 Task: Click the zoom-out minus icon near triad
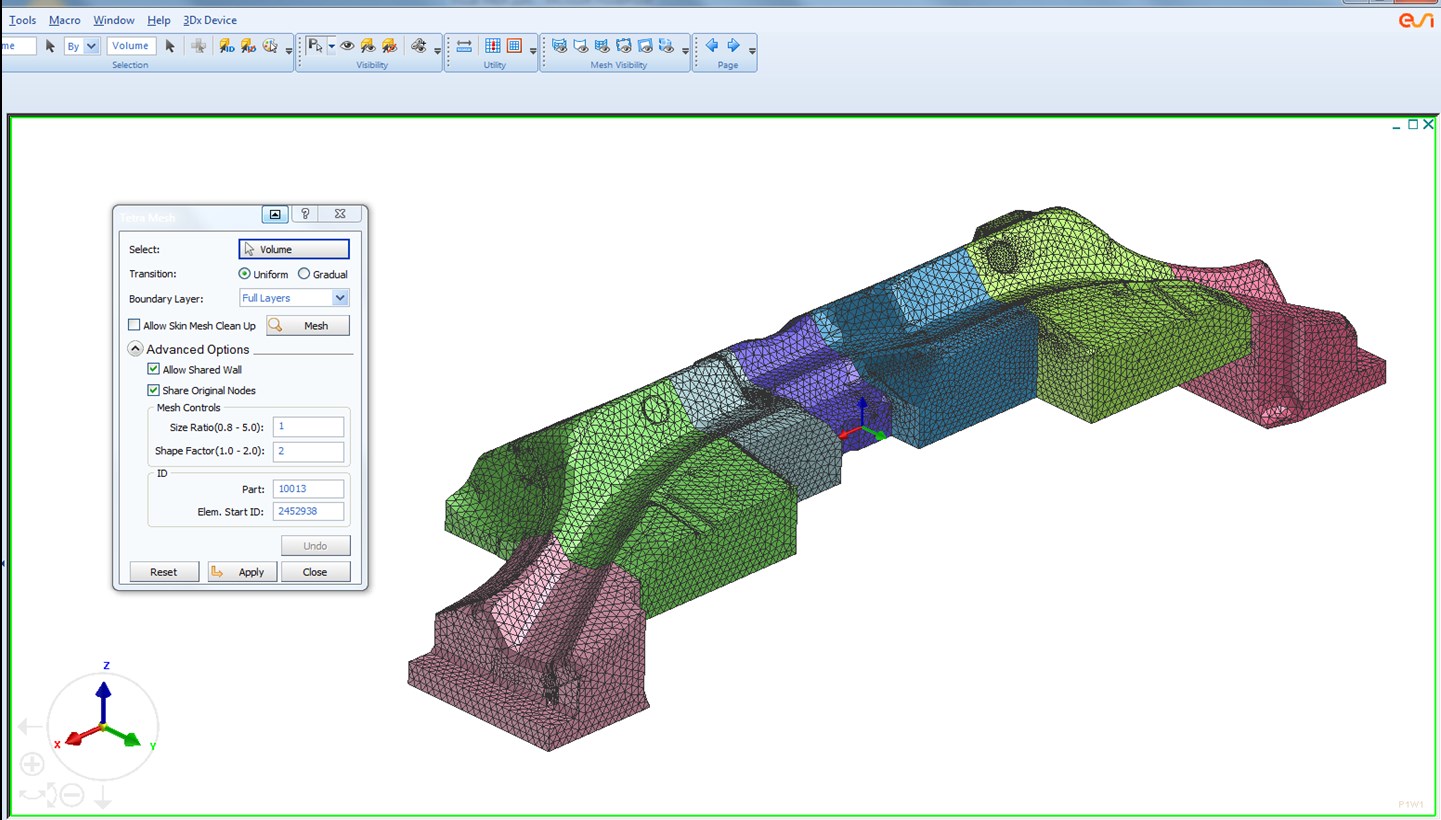71,795
